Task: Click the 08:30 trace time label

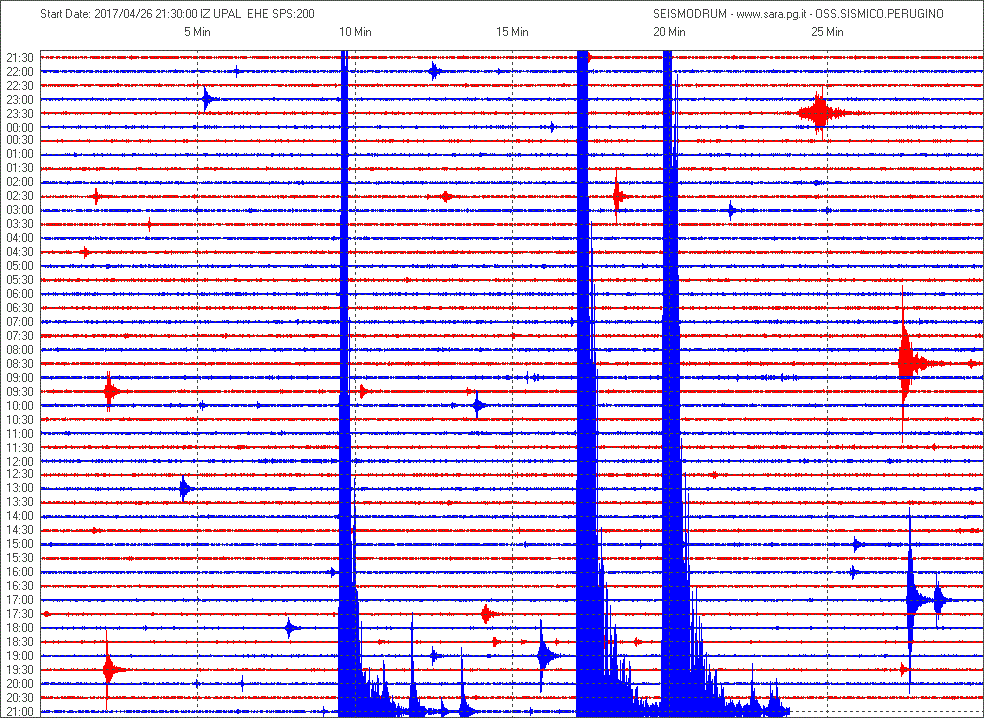Action: pyautogui.click(x=19, y=363)
